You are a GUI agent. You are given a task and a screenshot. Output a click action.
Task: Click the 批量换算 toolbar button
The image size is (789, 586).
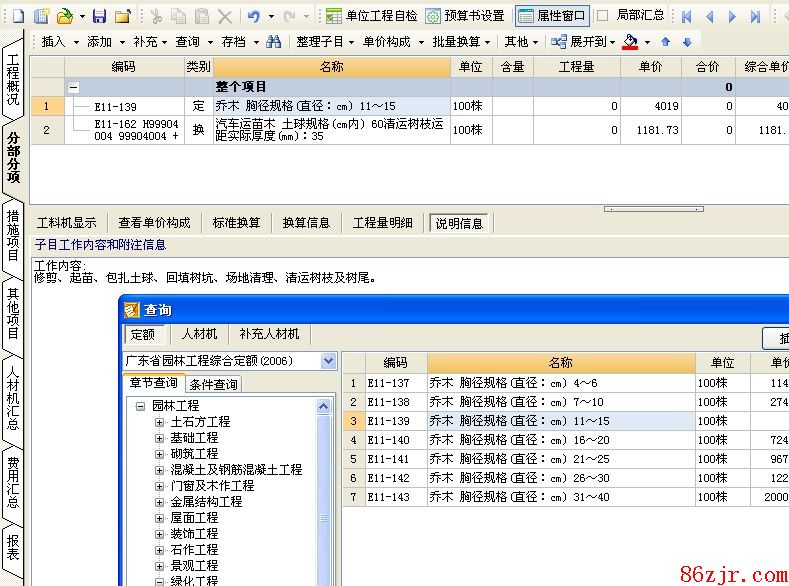pyautogui.click(x=461, y=42)
